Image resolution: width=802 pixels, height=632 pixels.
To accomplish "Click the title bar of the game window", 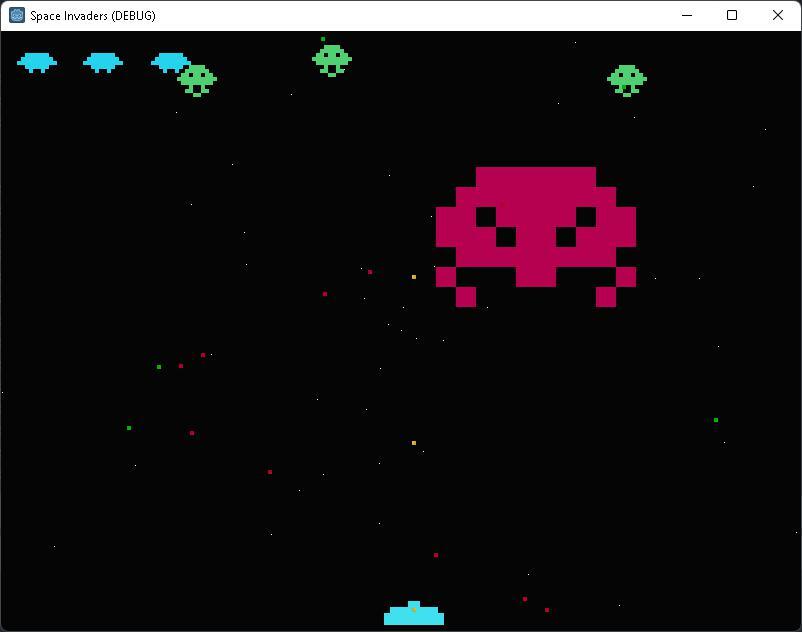I will coord(400,15).
